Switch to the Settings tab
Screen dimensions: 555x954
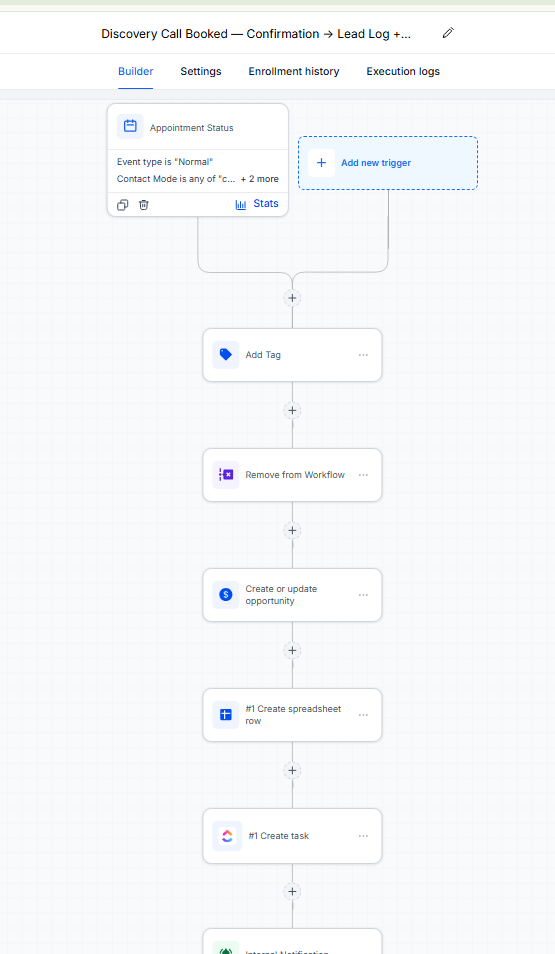201,71
